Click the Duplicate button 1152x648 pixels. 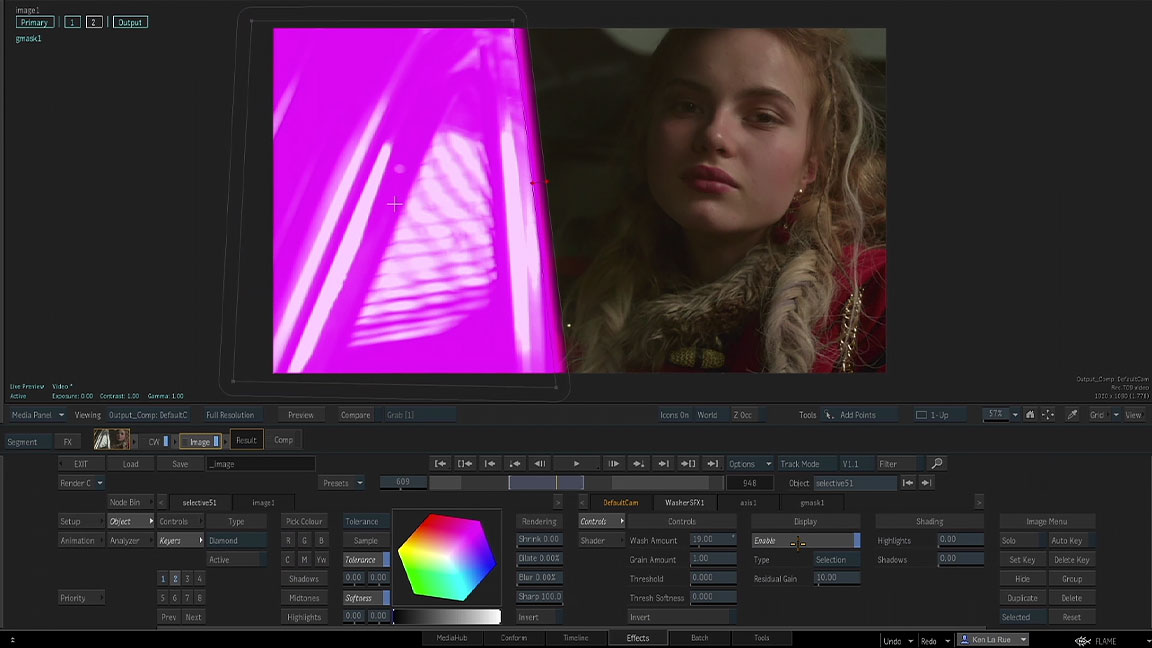1021,598
